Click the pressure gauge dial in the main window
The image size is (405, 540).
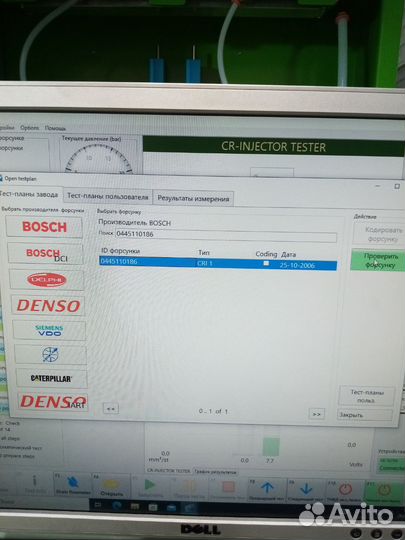tap(98, 158)
